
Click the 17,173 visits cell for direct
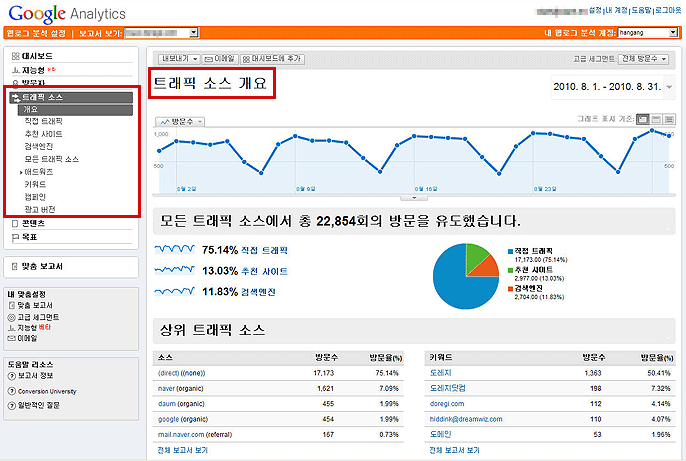point(324,373)
